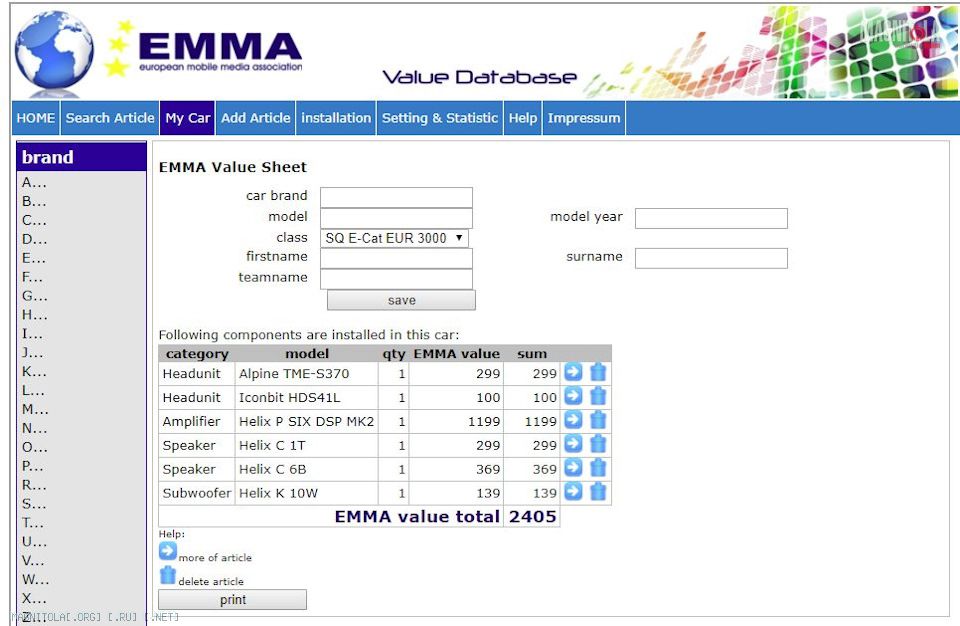Select brand letter B... in sidebar
This screenshot has width=960, height=626.
click(34, 201)
